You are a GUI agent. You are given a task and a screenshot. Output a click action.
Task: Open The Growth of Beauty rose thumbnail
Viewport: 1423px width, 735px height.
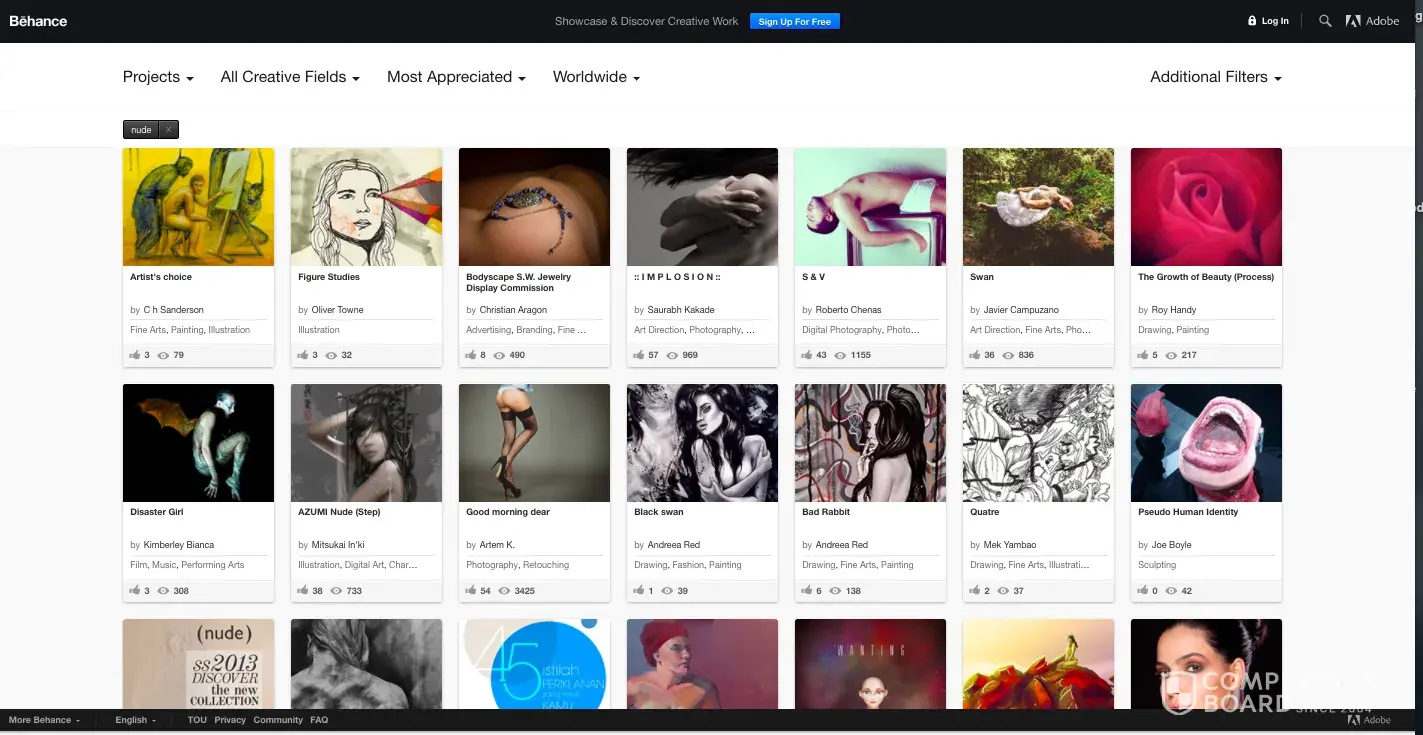coord(1206,207)
